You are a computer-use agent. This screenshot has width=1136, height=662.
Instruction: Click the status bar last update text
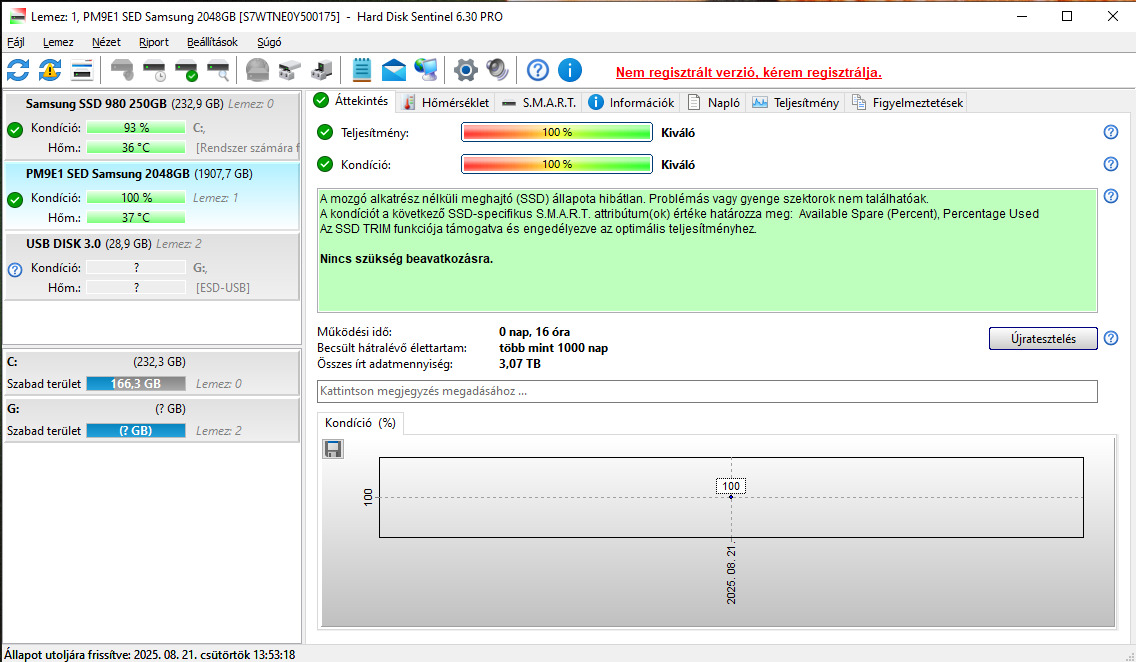150,655
